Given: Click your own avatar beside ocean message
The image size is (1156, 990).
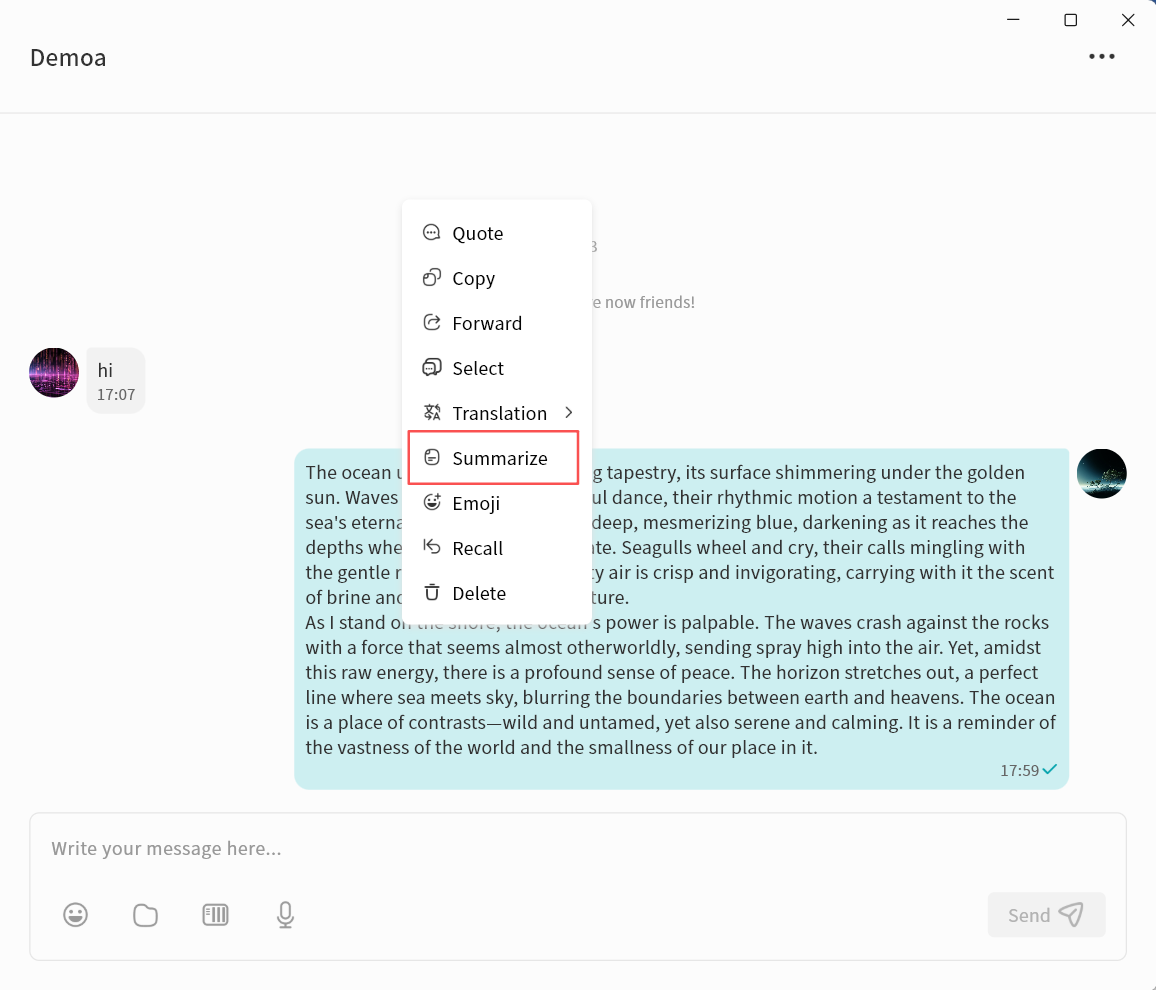Looking at the screenshot, I should click(1101, 474).
